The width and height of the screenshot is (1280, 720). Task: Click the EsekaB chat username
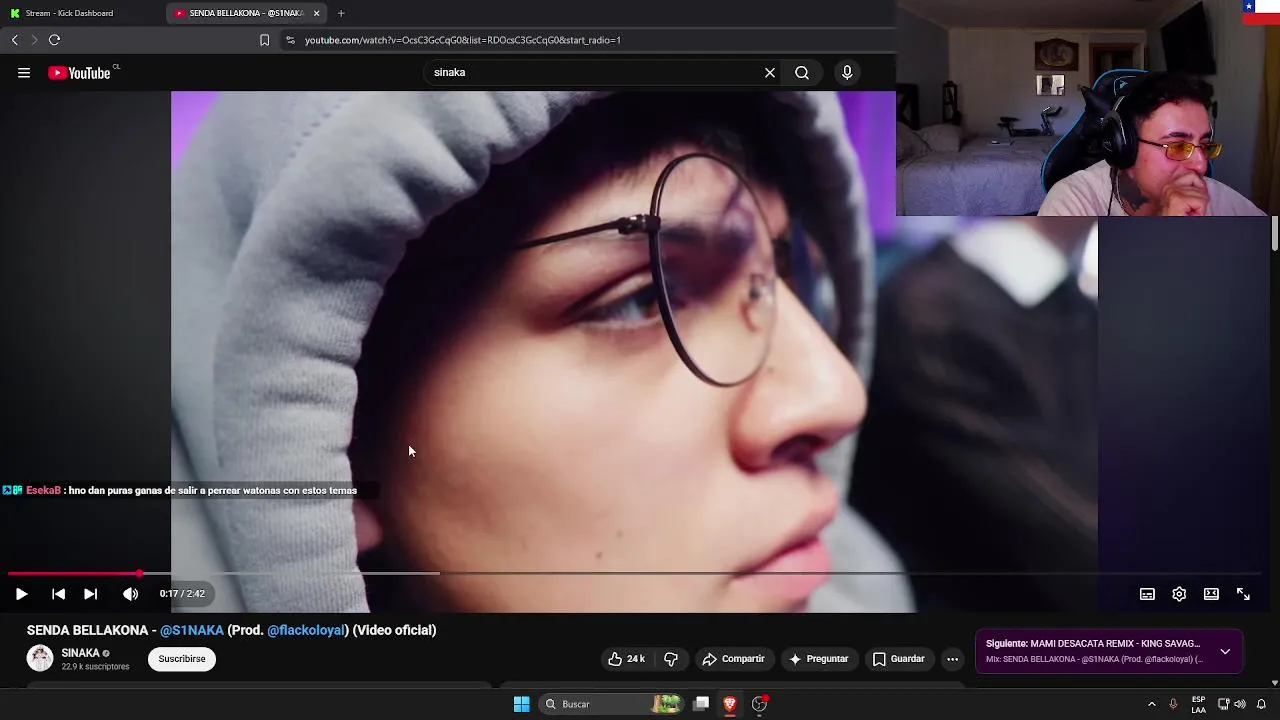click(43, 490)
